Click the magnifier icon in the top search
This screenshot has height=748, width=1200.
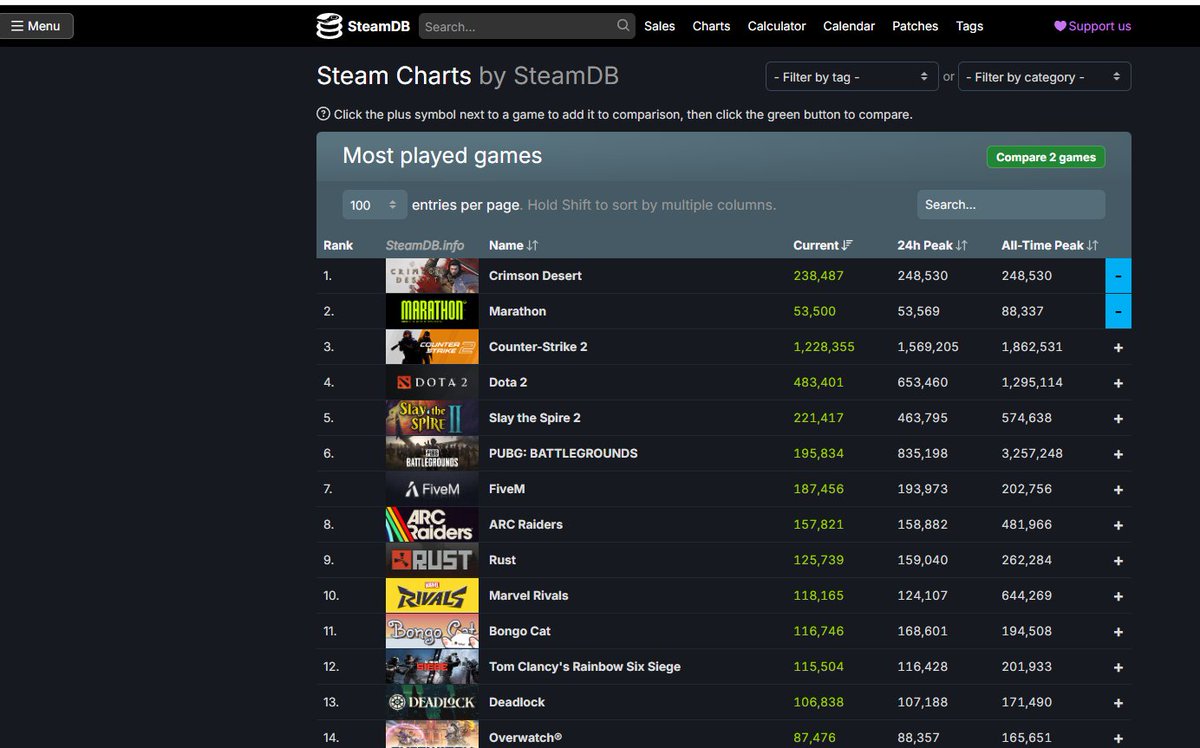click(623, 26)
